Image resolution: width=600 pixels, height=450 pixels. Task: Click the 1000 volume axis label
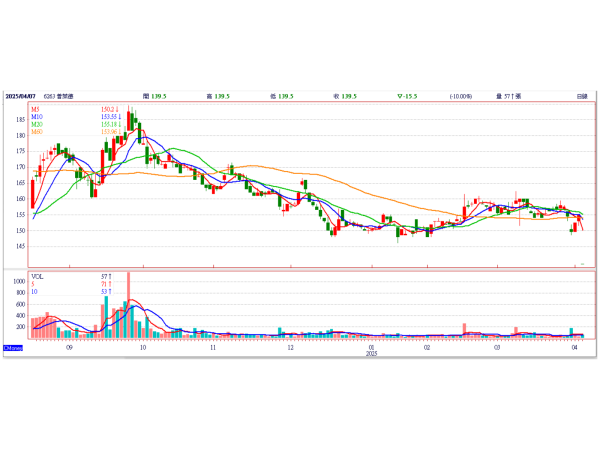click(x=19, y=282)
